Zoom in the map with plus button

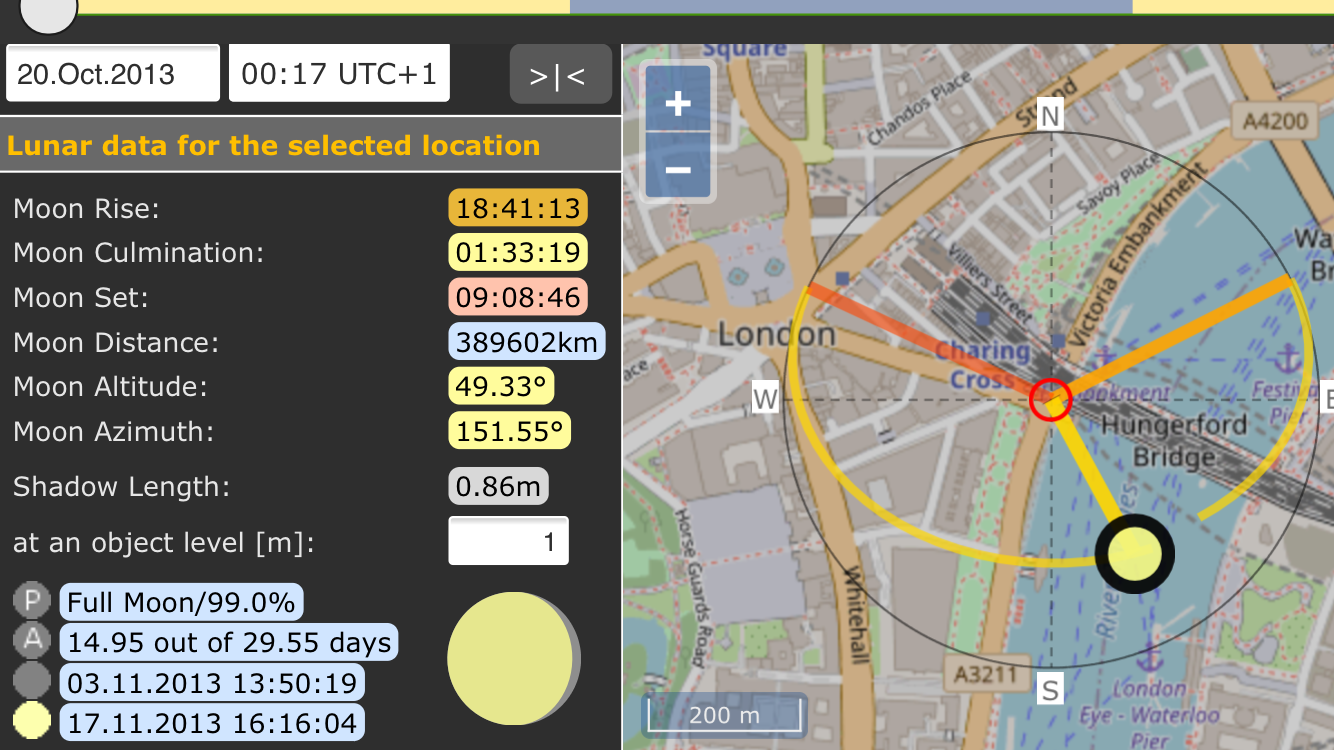tap(678, 103)
